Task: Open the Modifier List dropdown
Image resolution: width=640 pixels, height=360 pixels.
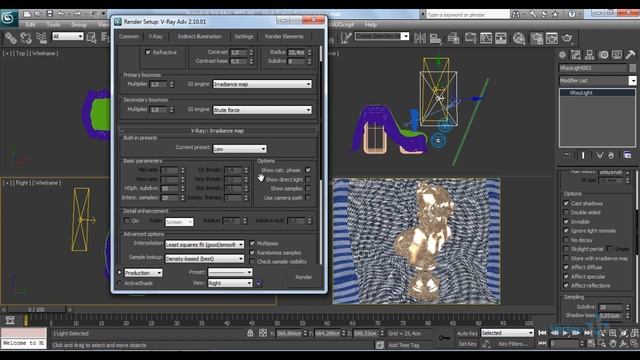Action: tap(598, 80)
